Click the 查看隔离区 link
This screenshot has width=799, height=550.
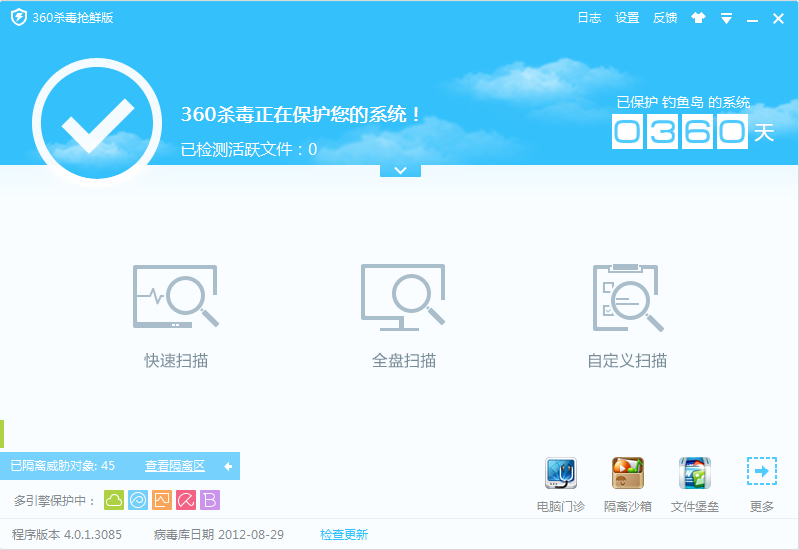175,465
